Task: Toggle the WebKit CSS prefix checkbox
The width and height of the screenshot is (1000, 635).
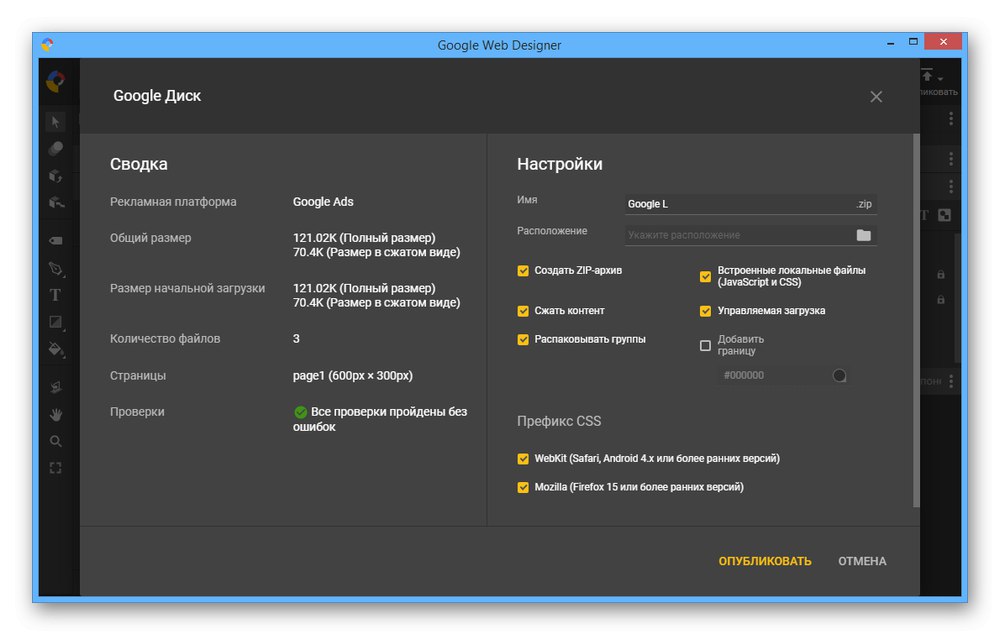Action: click(x=523, y=458)
